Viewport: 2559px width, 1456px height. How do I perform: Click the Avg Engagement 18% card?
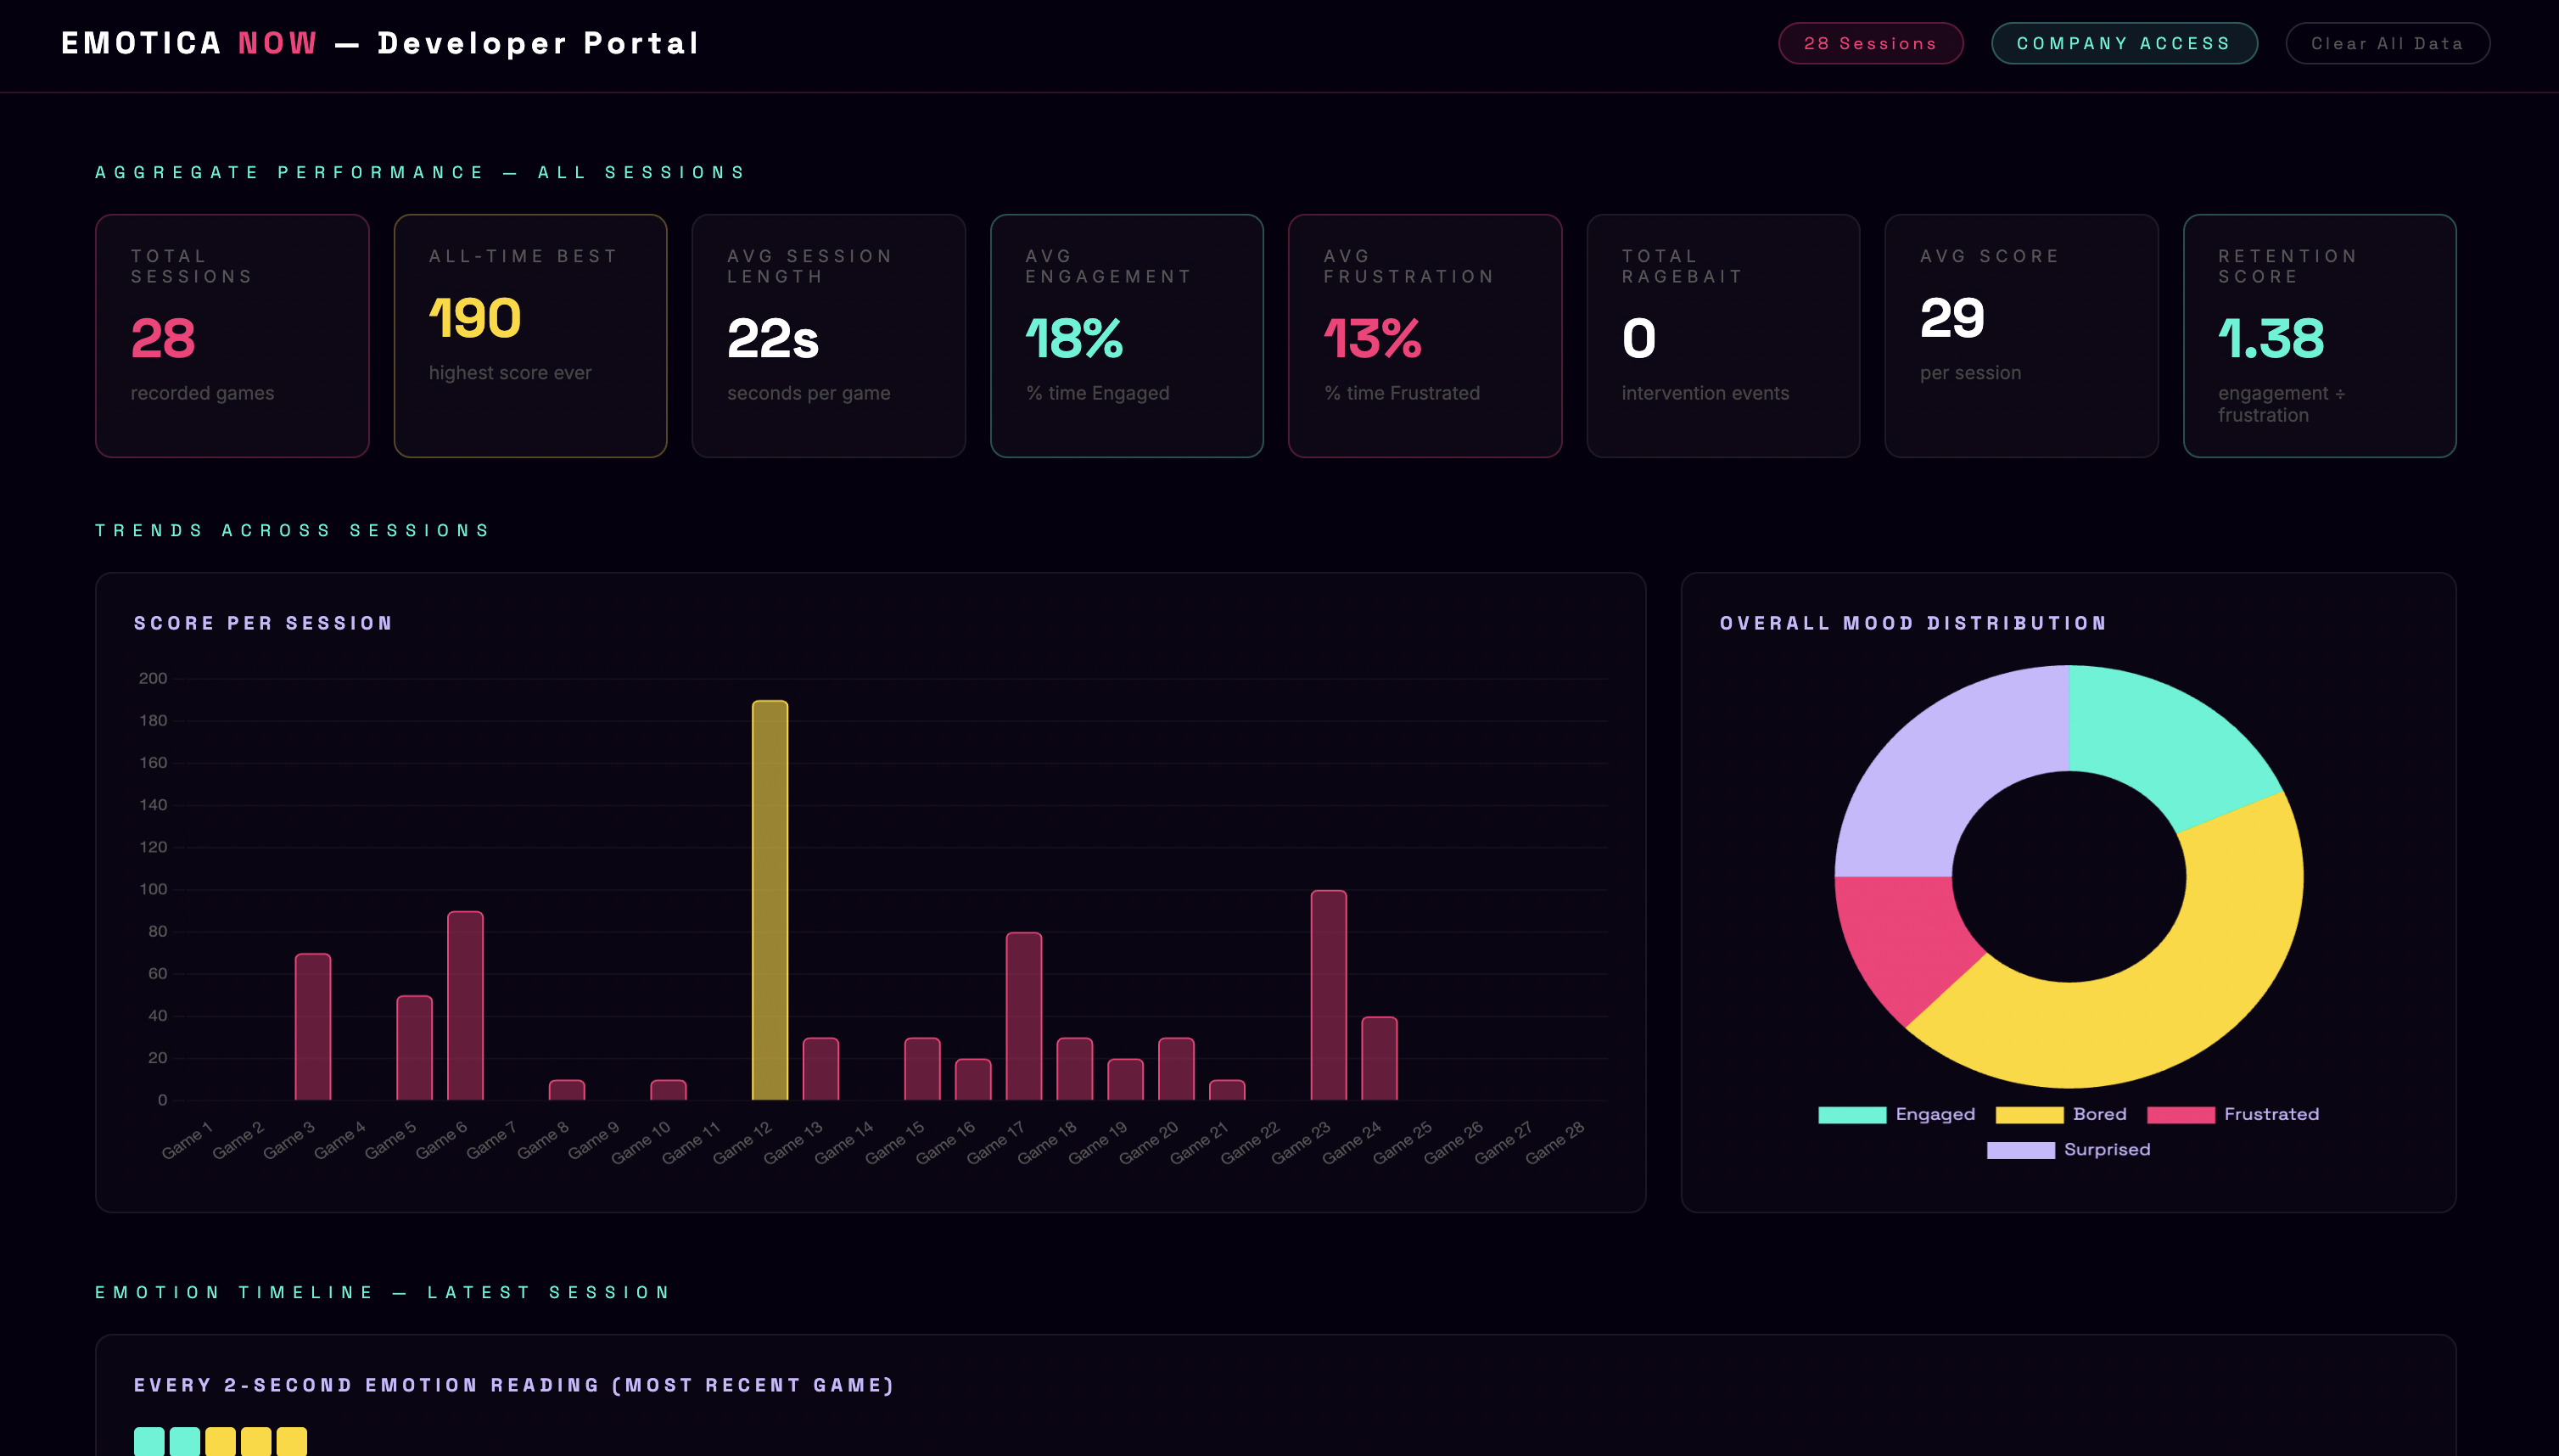click(1126, 335)
